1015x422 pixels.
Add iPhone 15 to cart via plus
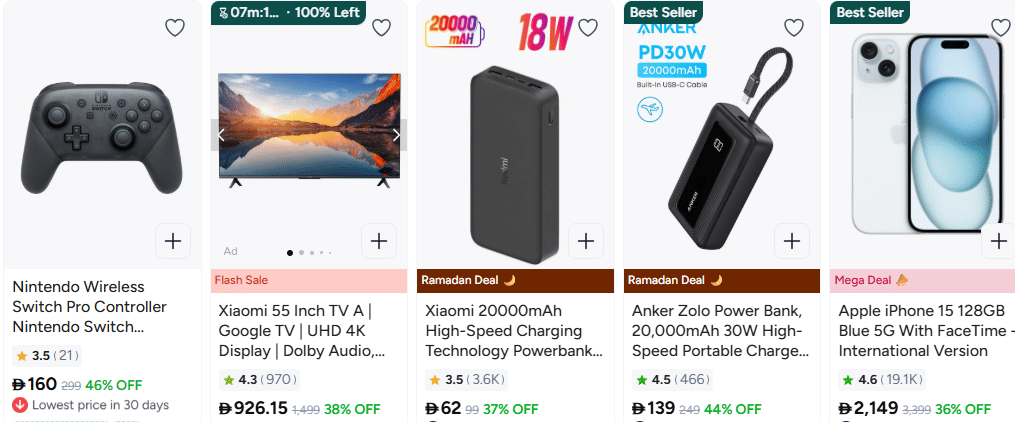tap(998, 241)
